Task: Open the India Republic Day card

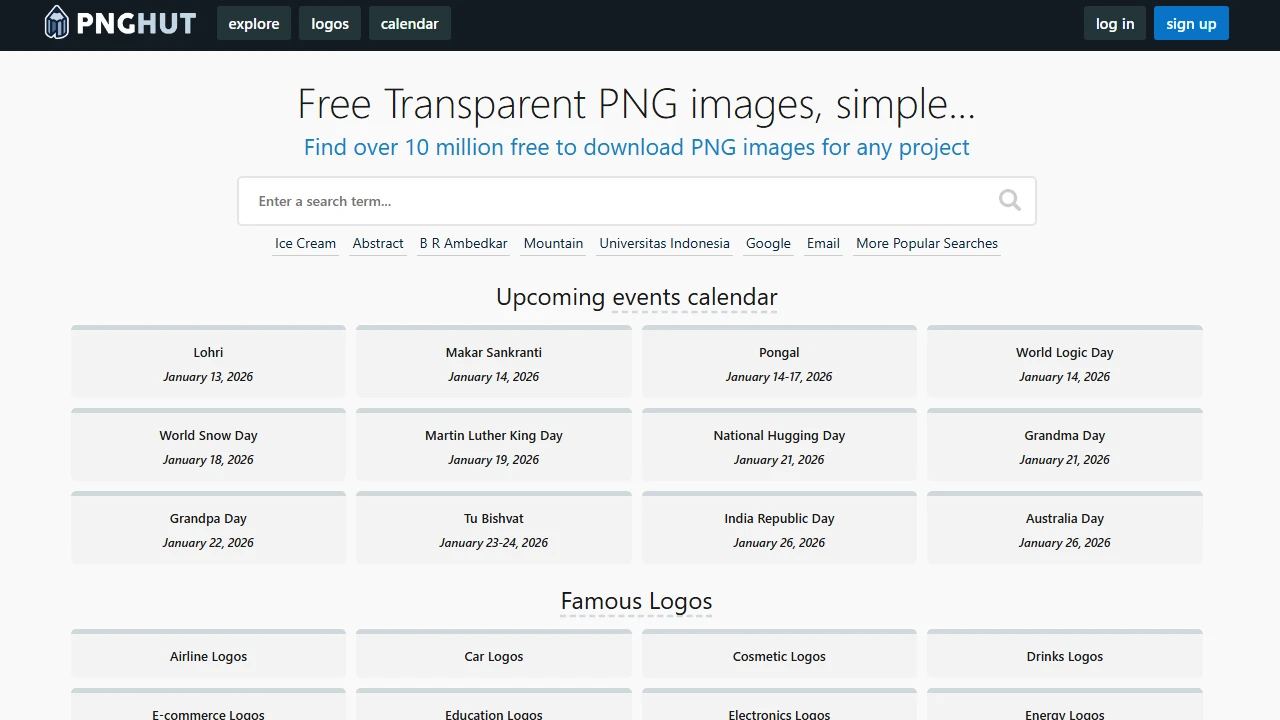Action: coord(779,529)
